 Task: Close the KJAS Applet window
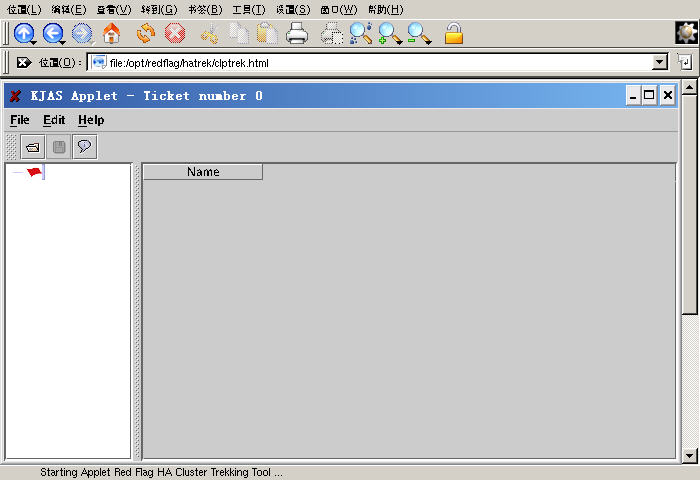click(668, 95)
